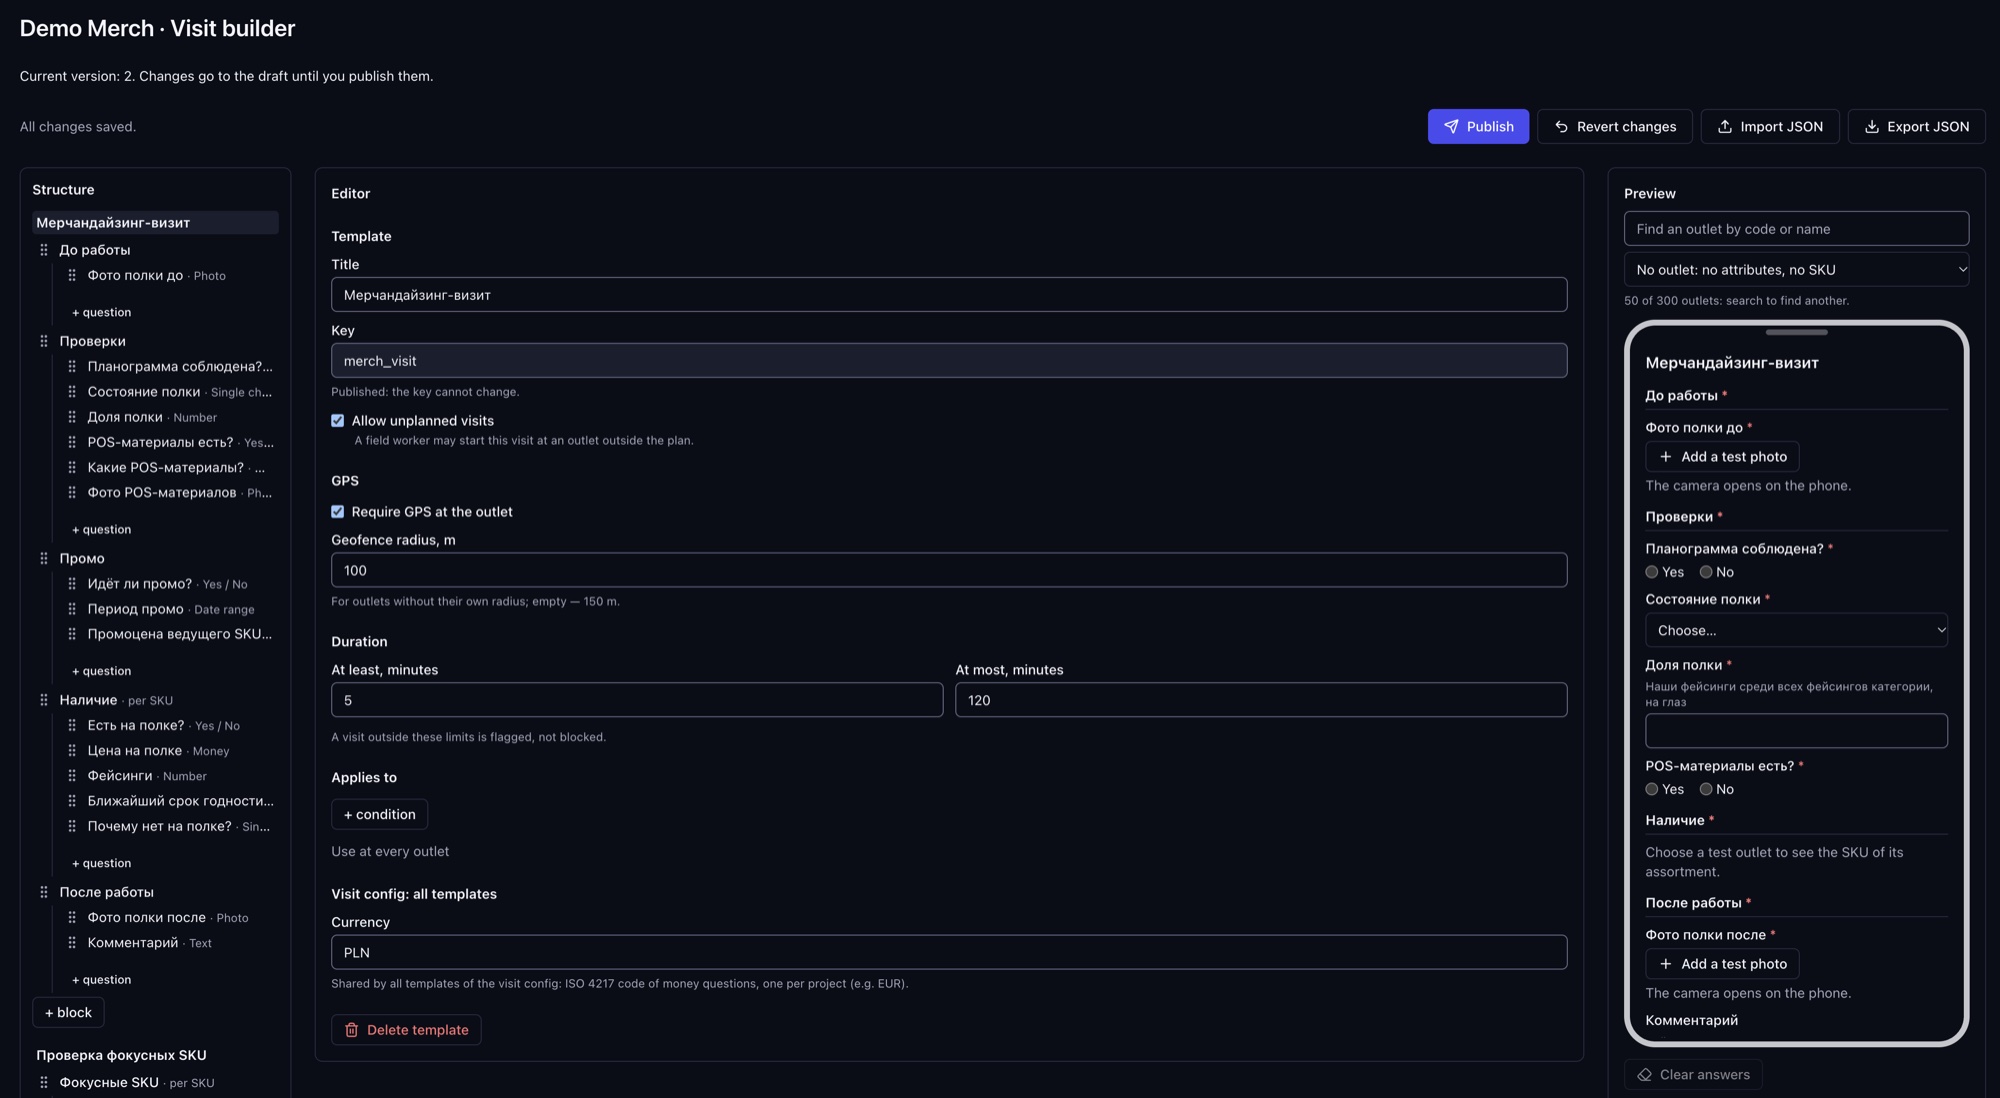
Task: Click the paper plane Publish icon
Action: [x=1451, y=127]
